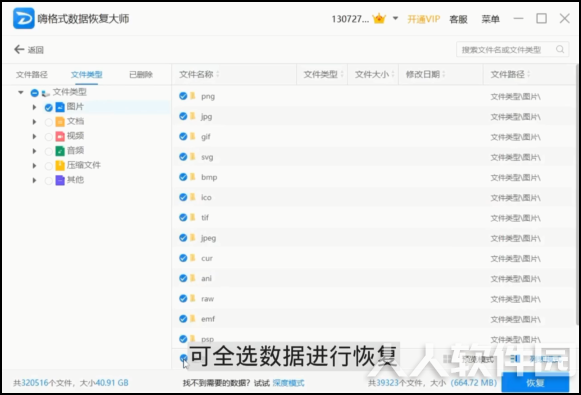Expand the 压缩文件 tree node
Screen dimensions: 581x395
click(34, 166)
